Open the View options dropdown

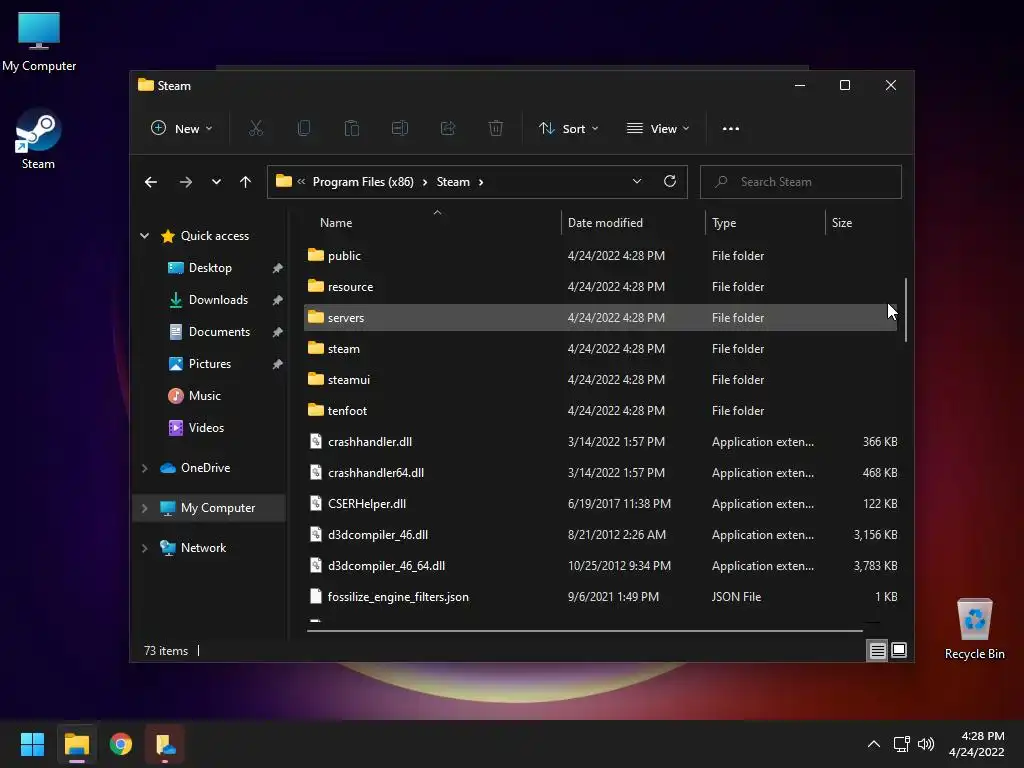click(x=658, y=129)
